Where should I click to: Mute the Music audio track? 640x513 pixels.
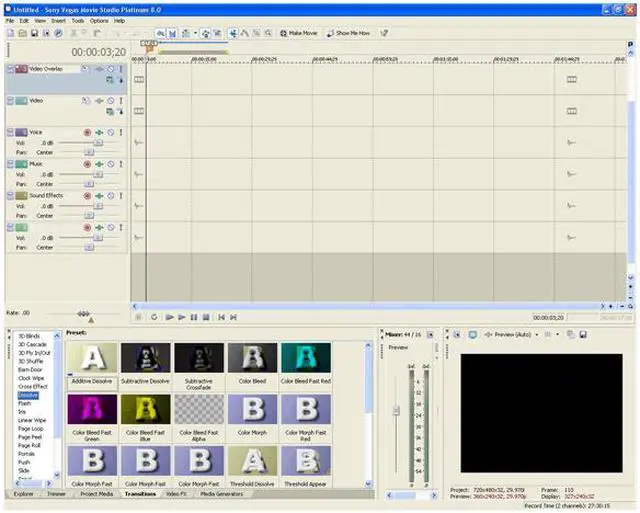[110, 164]
